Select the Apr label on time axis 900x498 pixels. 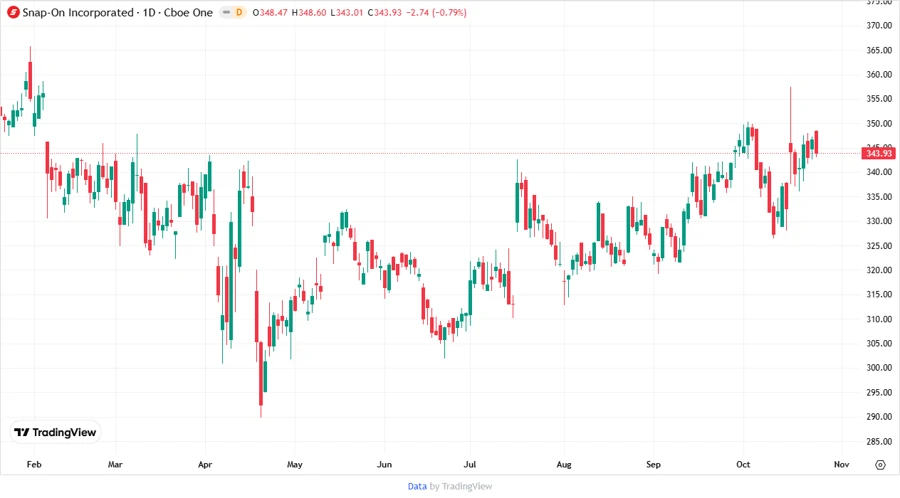[x=205, y=464]
